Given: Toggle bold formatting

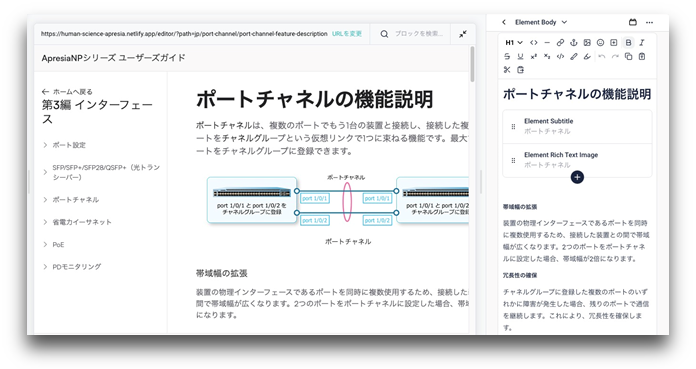Looking at the screenshot, I should coord(628,43).
